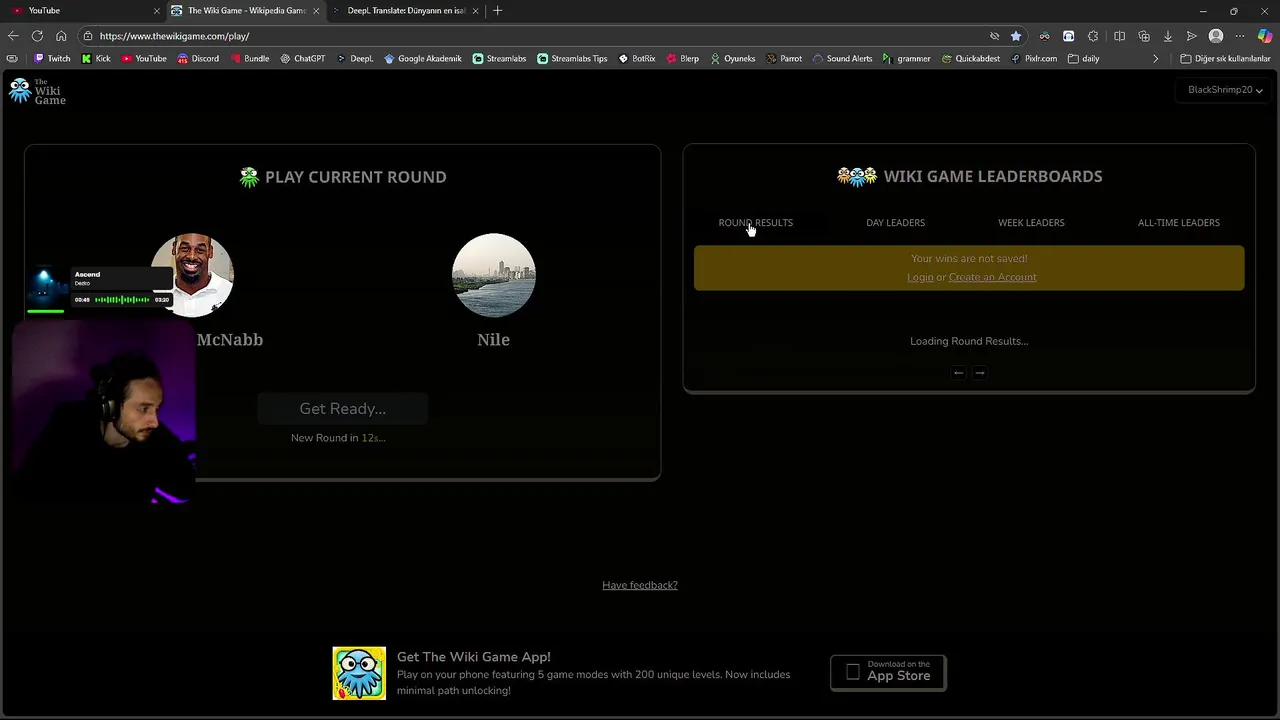Open the Kick bookmark

[x=96, y=59]
